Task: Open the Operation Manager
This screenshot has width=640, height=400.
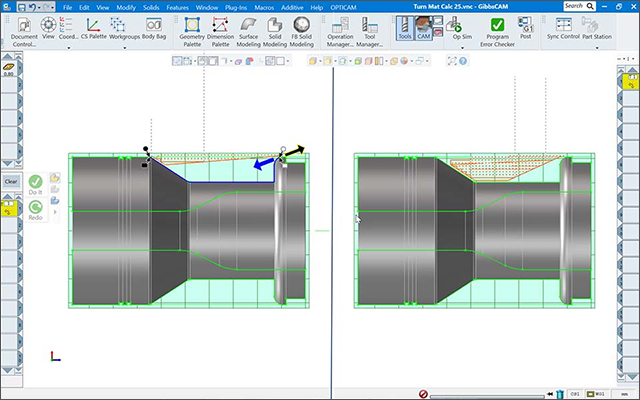Action: tap(341, 27)
